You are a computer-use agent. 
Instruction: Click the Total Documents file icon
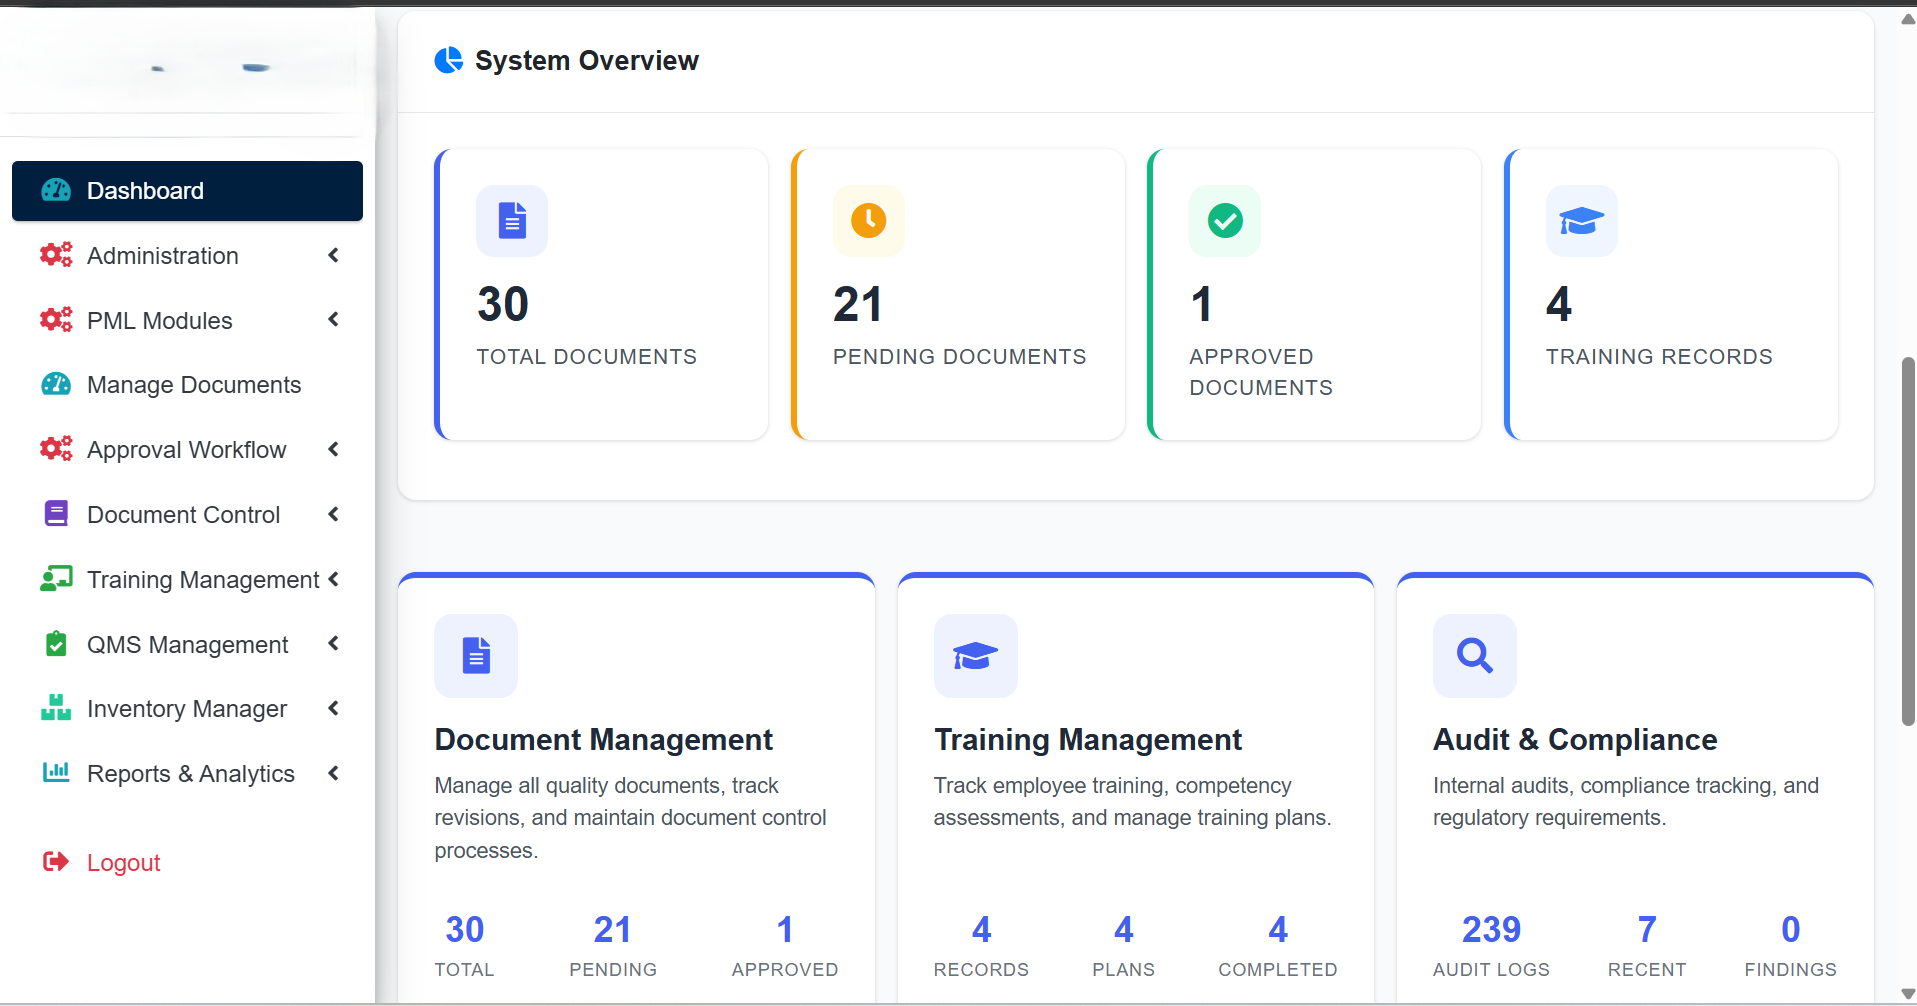(x=512, y=221)
